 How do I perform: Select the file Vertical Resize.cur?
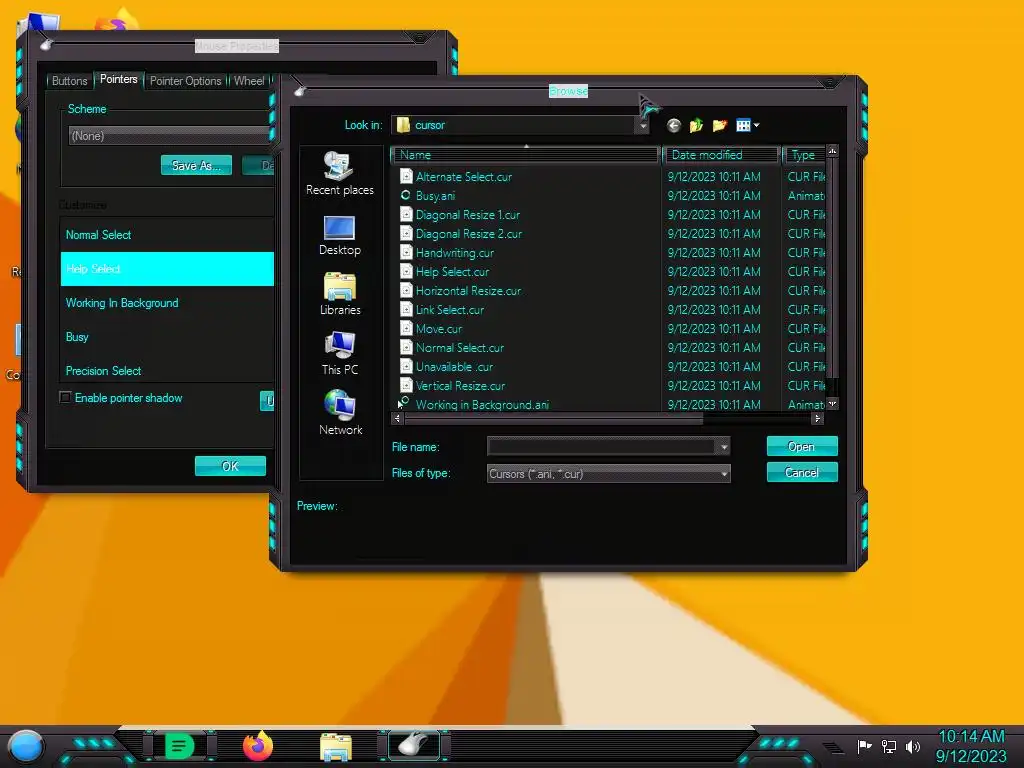click(460, 385)
